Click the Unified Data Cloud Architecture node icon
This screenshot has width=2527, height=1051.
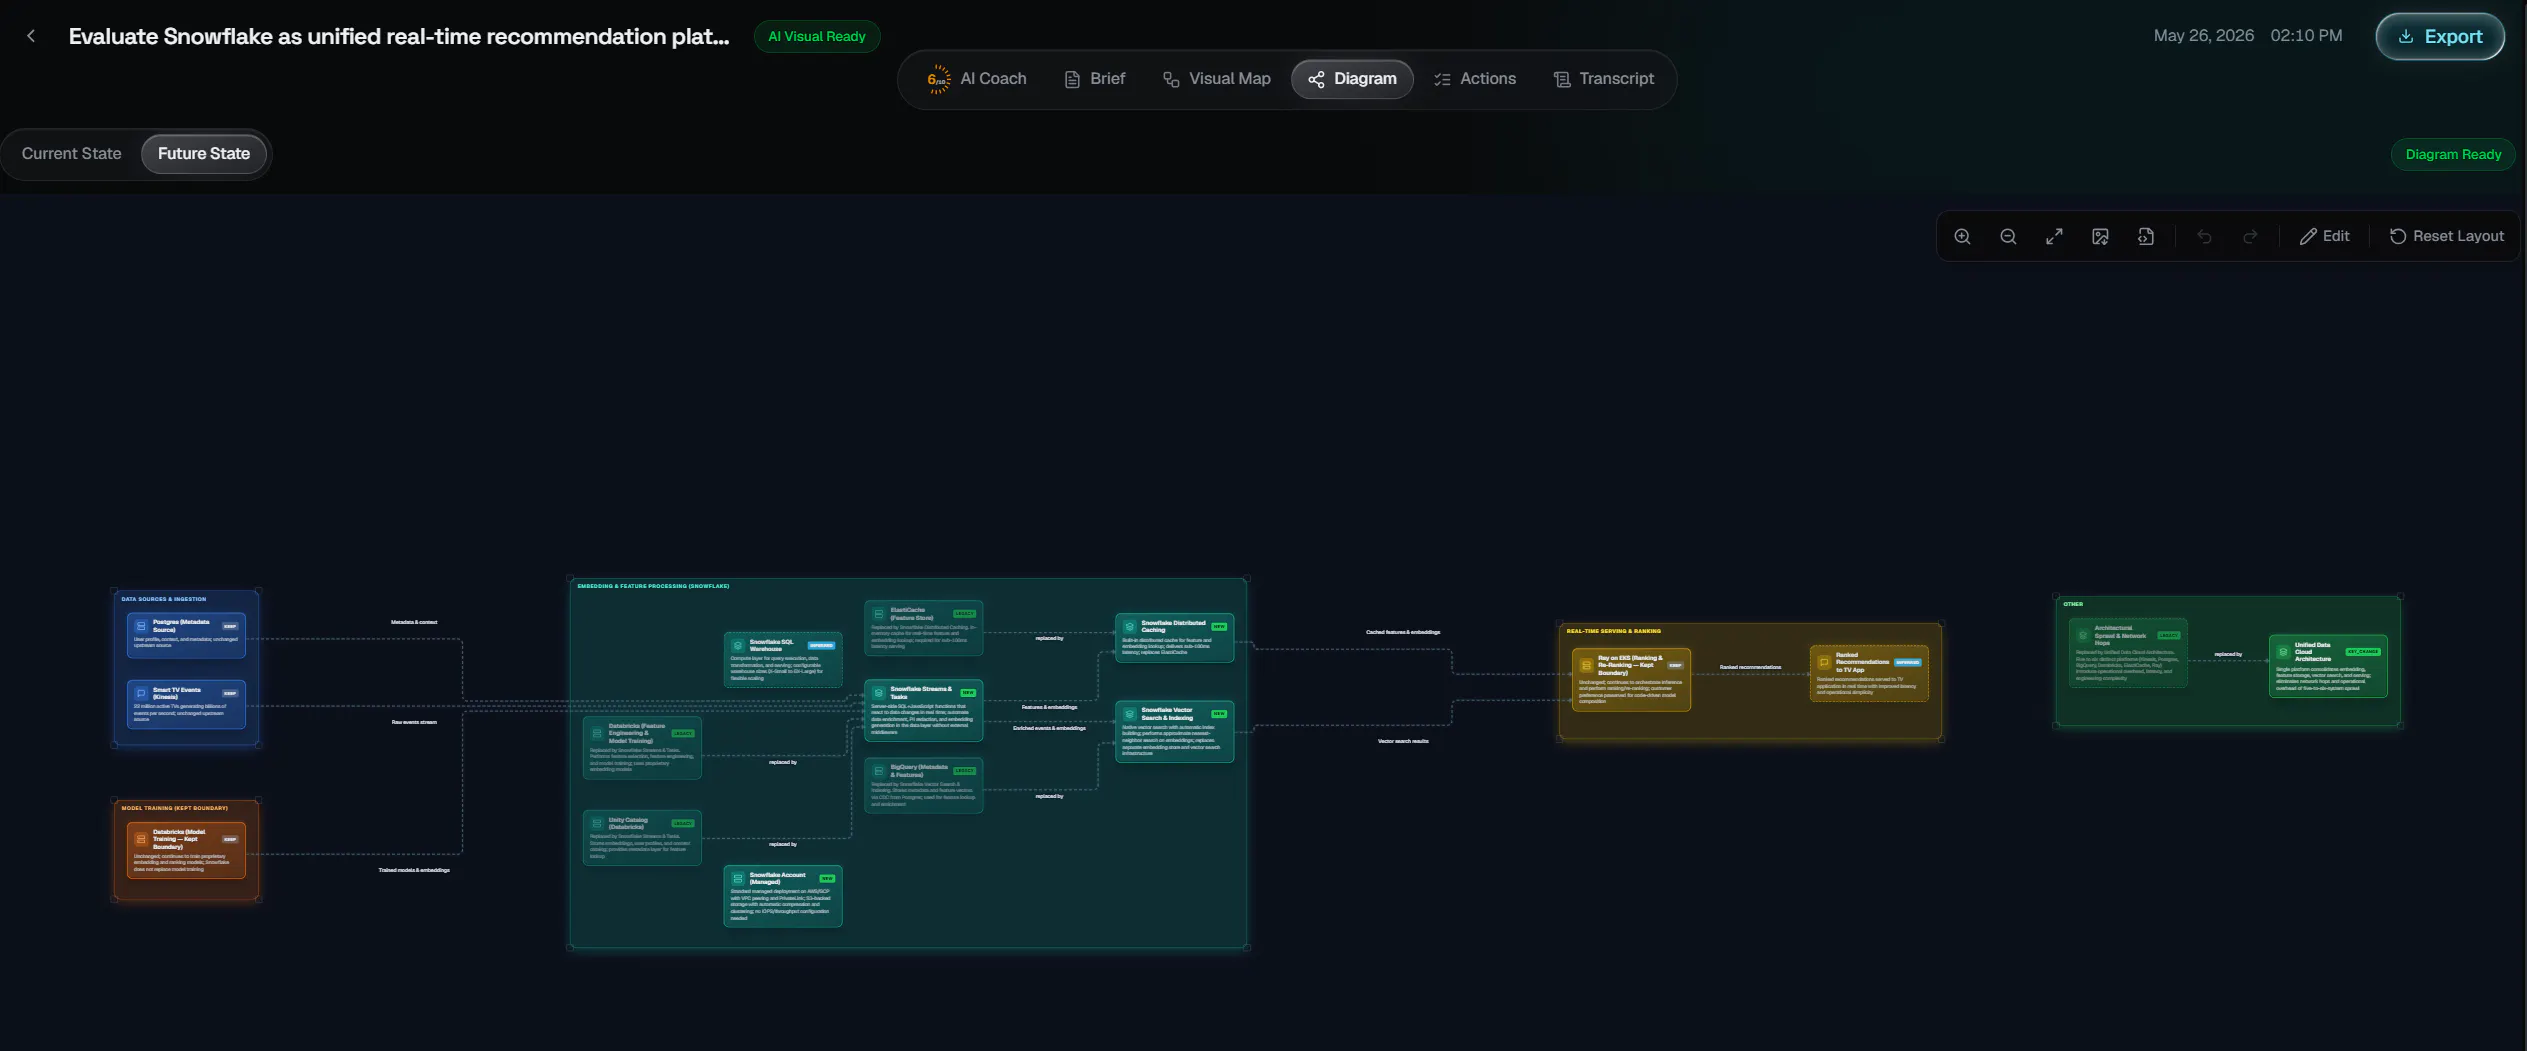pyautogui.click(x=2283, y=652)
